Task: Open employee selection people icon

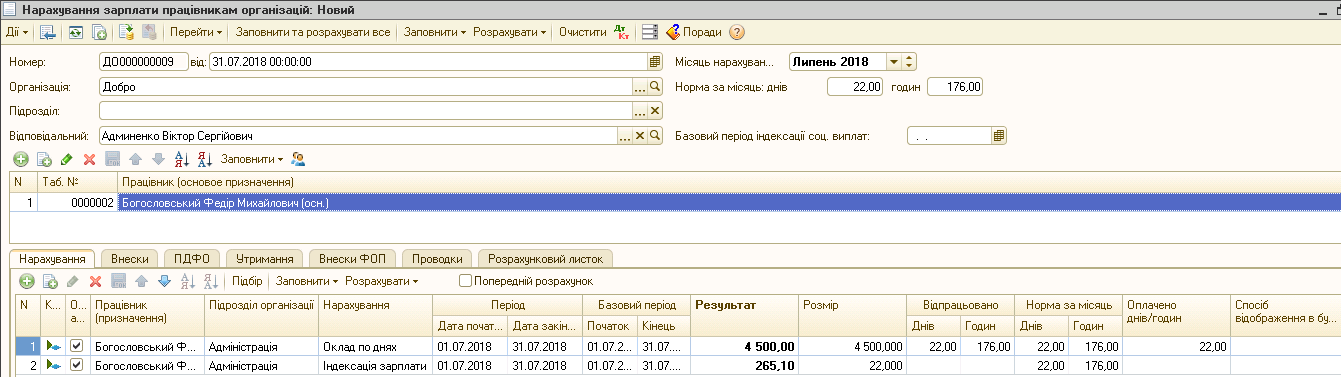Action: coord(298,159)
